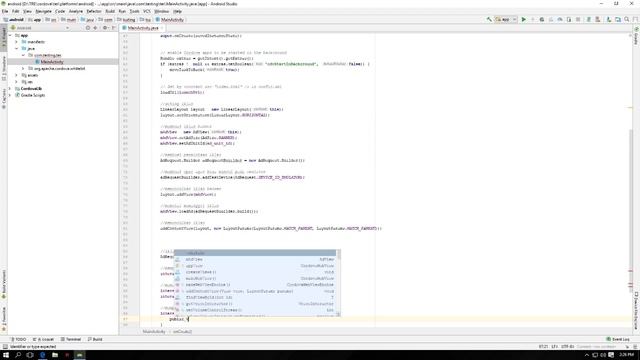The image size is (640, 360).
Task: Expand the 'assets' folder
Action: 17,75
